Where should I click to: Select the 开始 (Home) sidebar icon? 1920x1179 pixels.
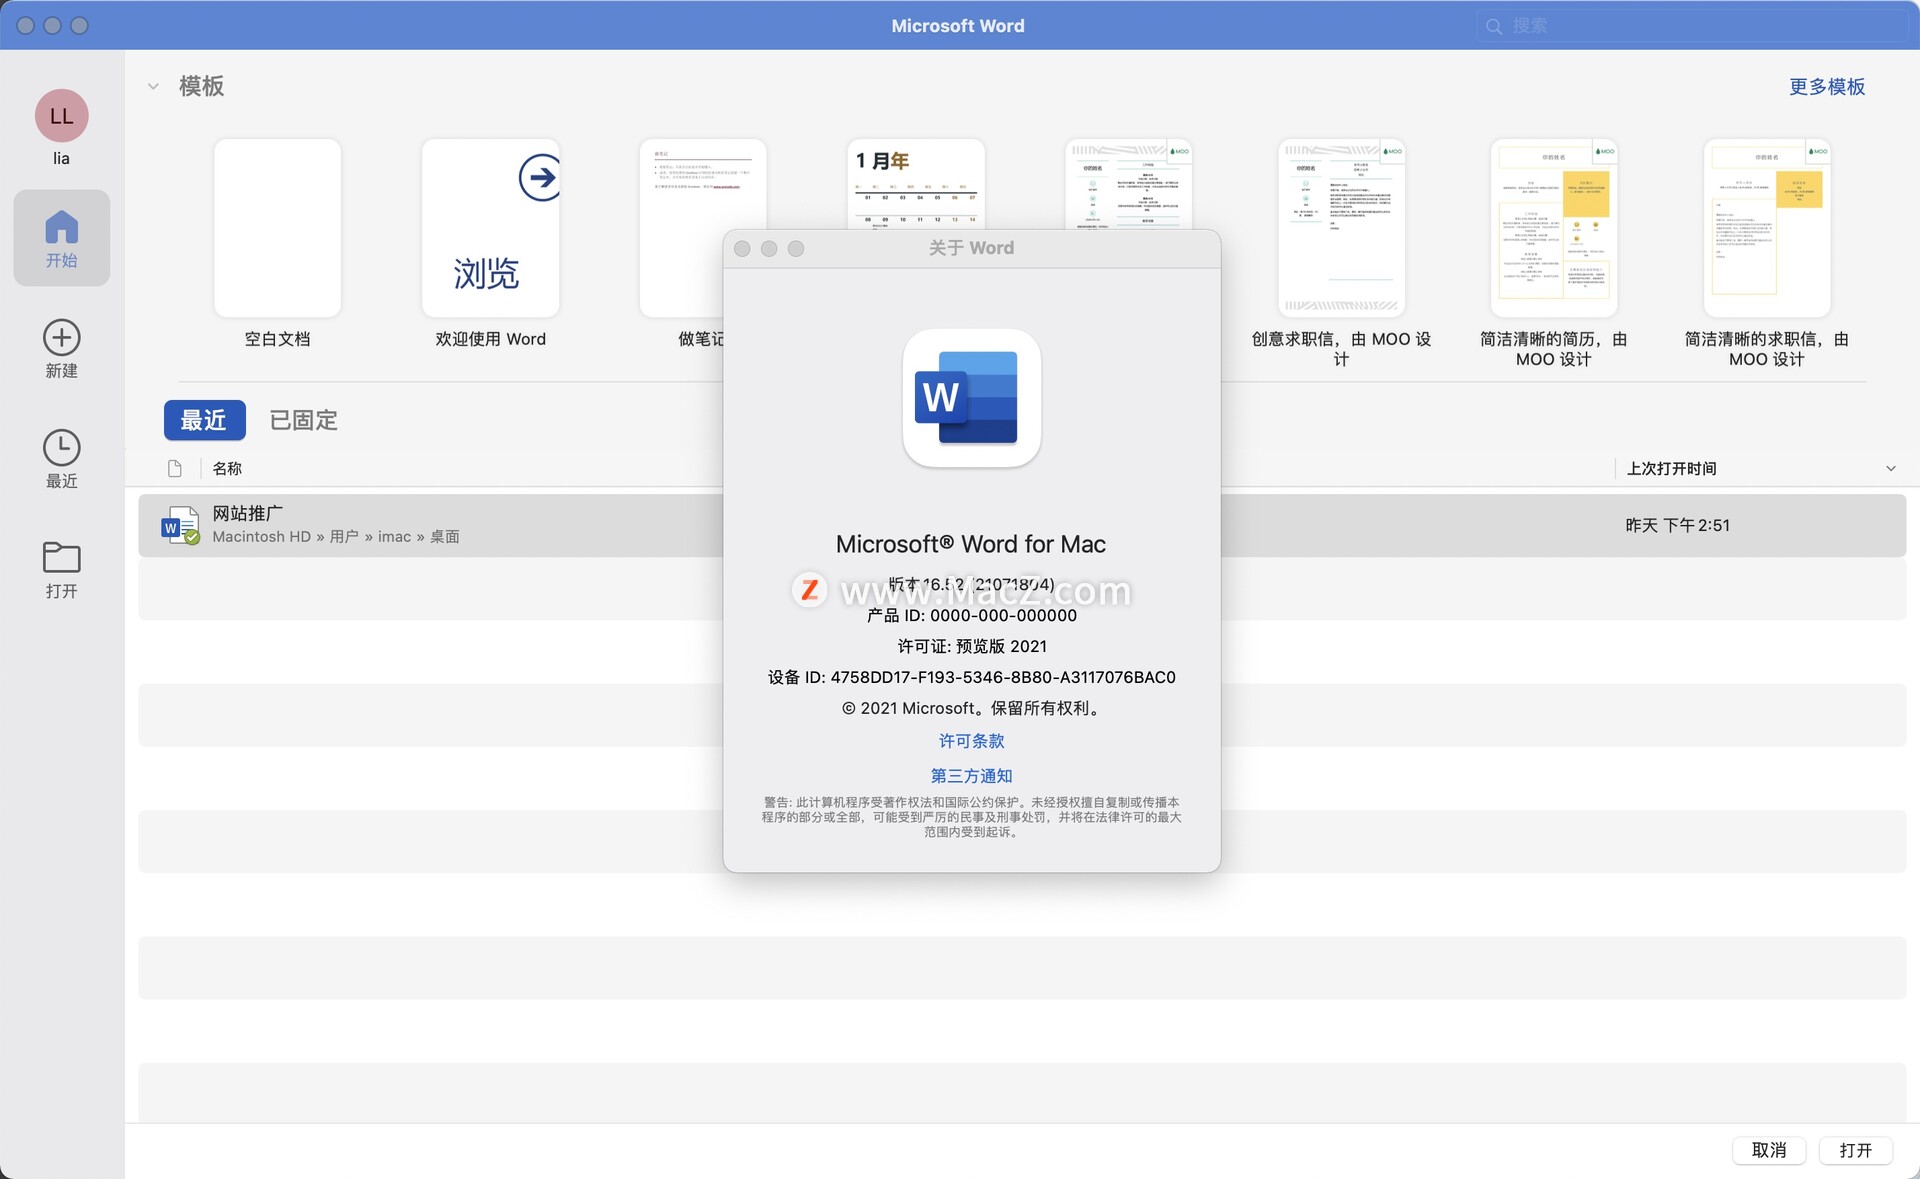click(61, 237)
